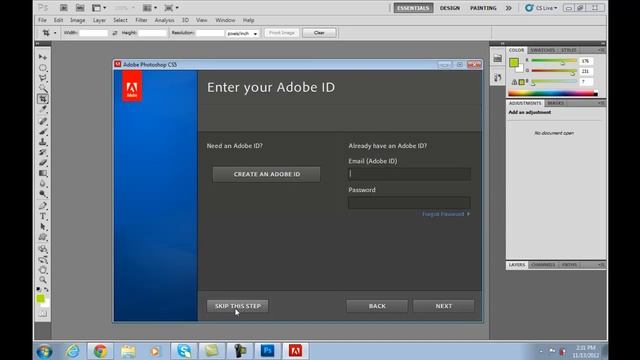Select the History Brush tool
This screenshot has height=360, width=640.
coord(42,153)
